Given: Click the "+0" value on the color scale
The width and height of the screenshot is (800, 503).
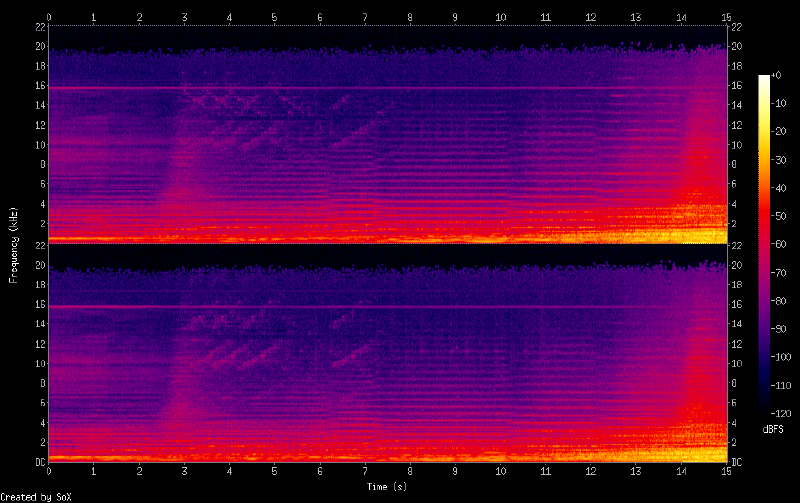Looking at the screenshot, I should point(776,75).
